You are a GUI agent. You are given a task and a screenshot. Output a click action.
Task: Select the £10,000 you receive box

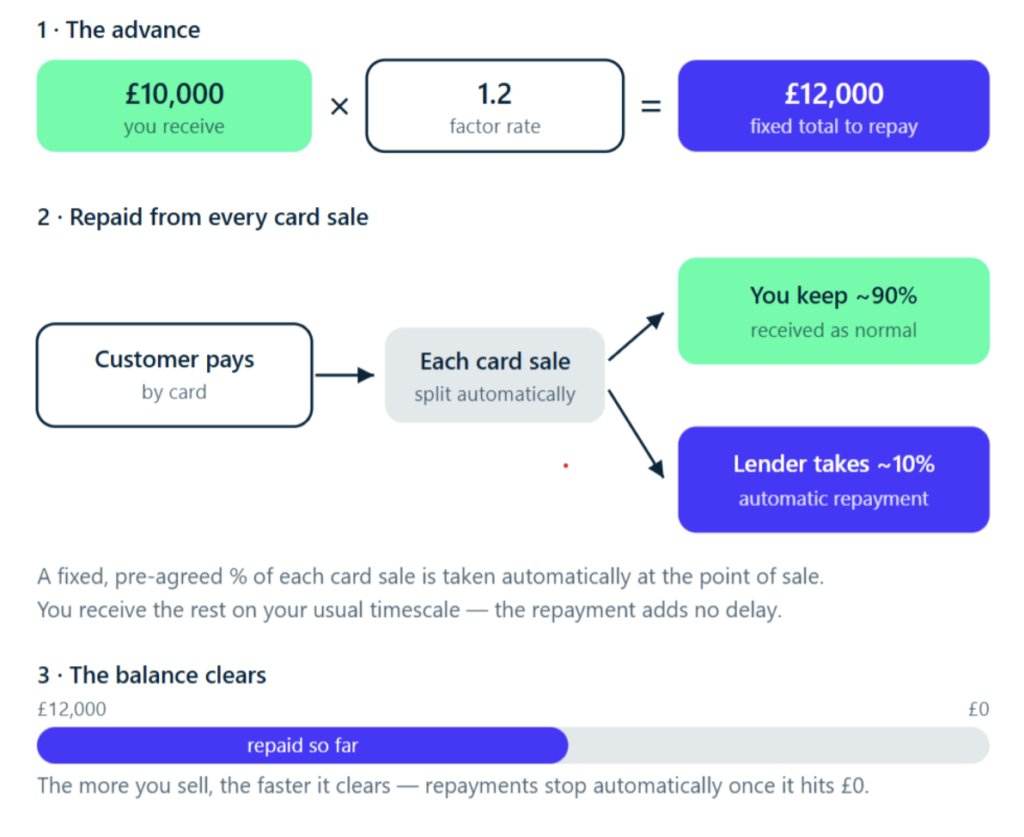(x=174, y=106)
